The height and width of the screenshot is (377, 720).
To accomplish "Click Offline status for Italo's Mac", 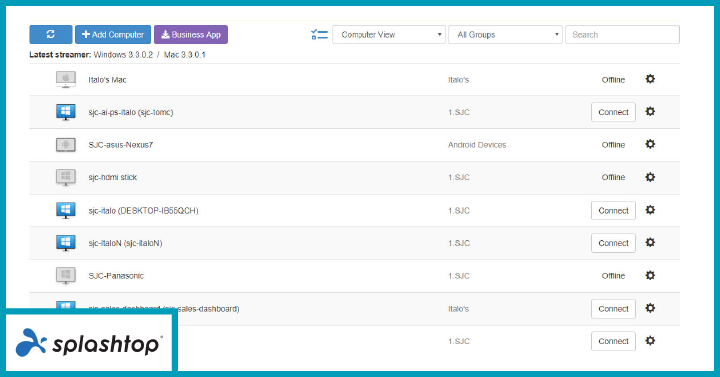I will (613, 80).
